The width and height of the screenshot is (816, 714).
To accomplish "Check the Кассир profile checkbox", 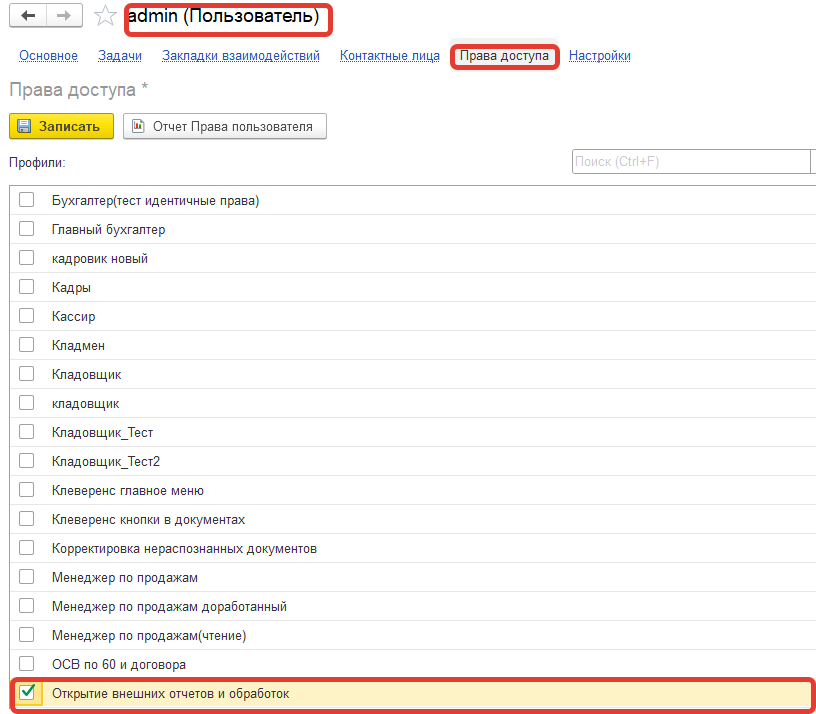I will click(27, 316).
